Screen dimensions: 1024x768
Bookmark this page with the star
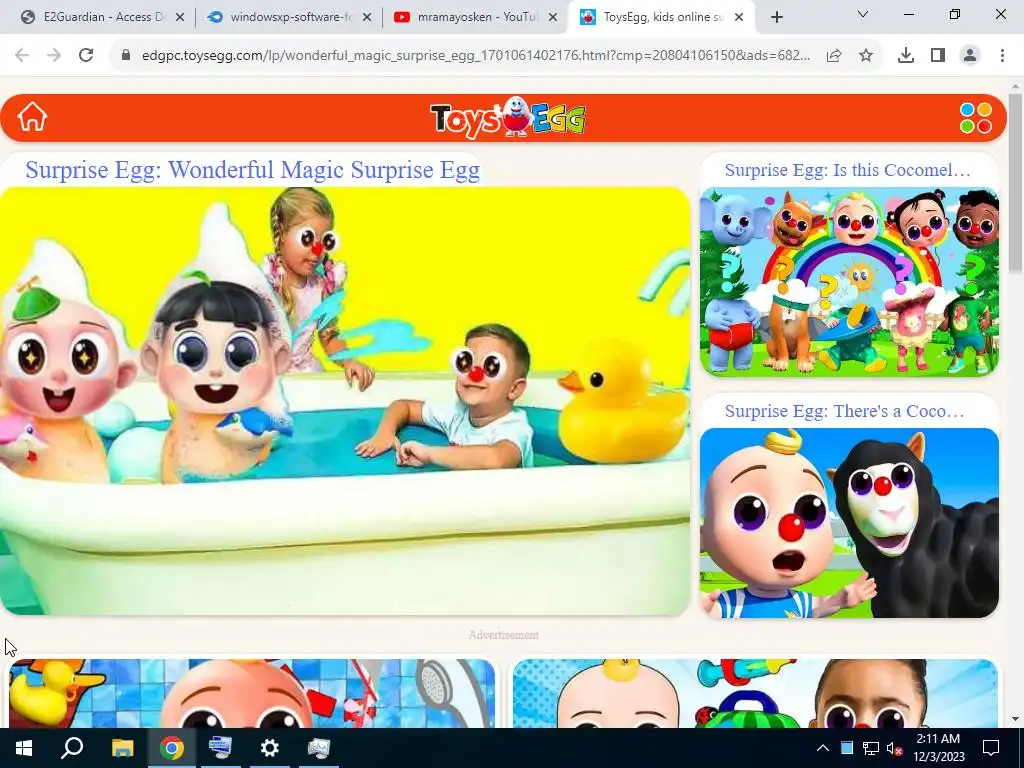(x=866, y=56)
